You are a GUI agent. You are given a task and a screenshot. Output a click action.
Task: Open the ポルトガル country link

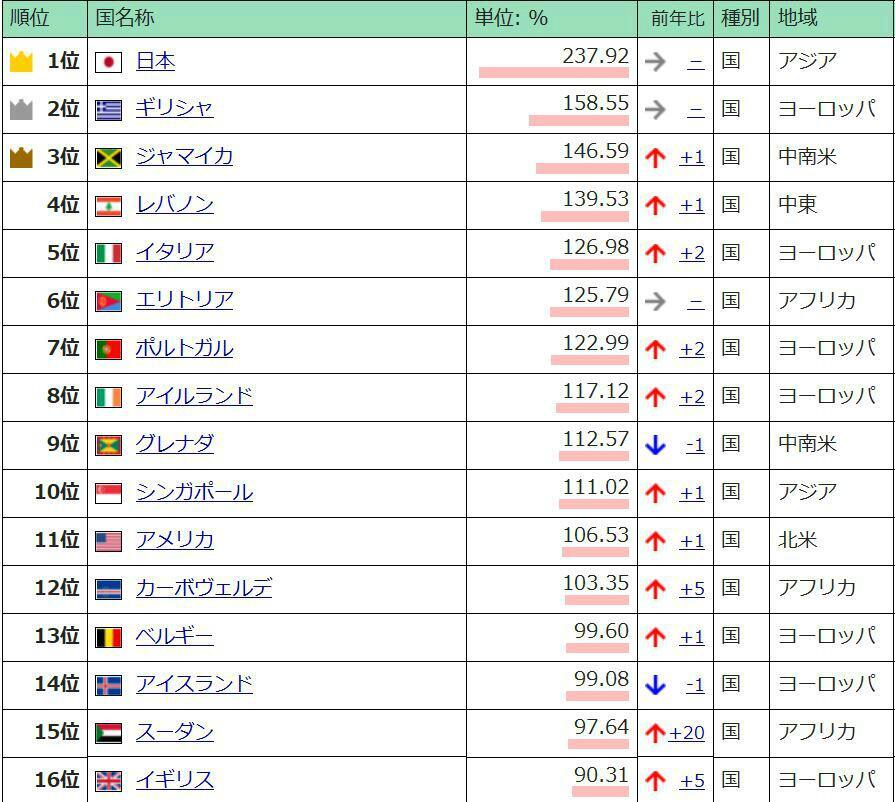(x=184, y=349)
